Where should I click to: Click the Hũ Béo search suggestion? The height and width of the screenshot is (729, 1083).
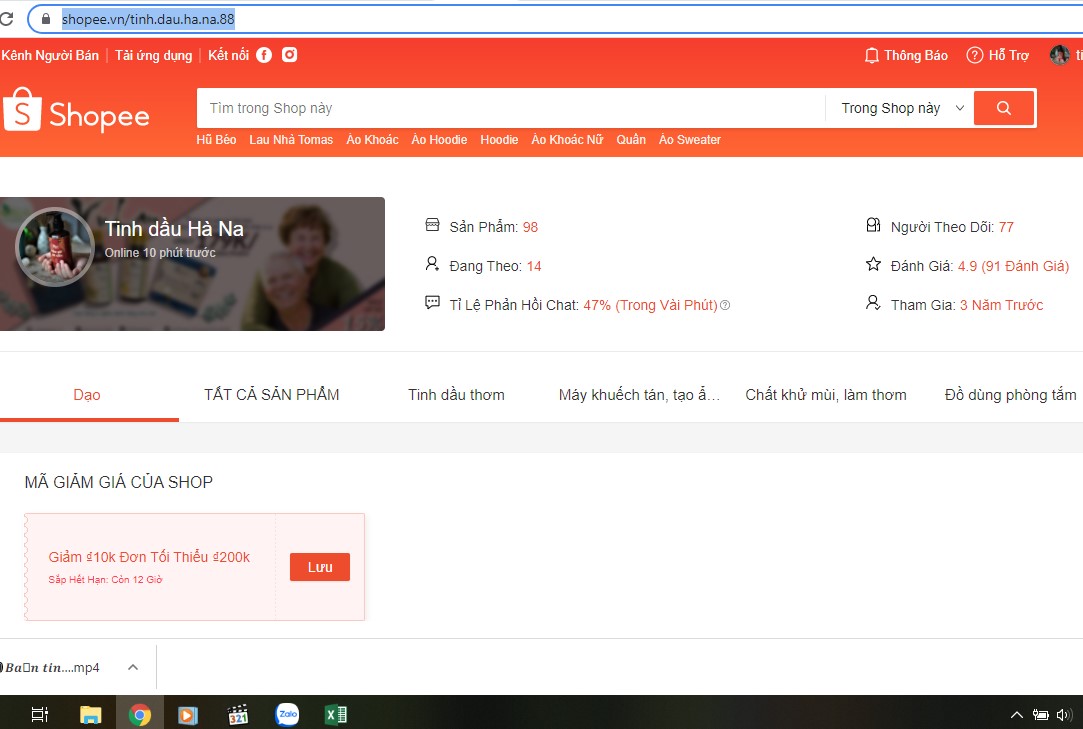point(216,140)
